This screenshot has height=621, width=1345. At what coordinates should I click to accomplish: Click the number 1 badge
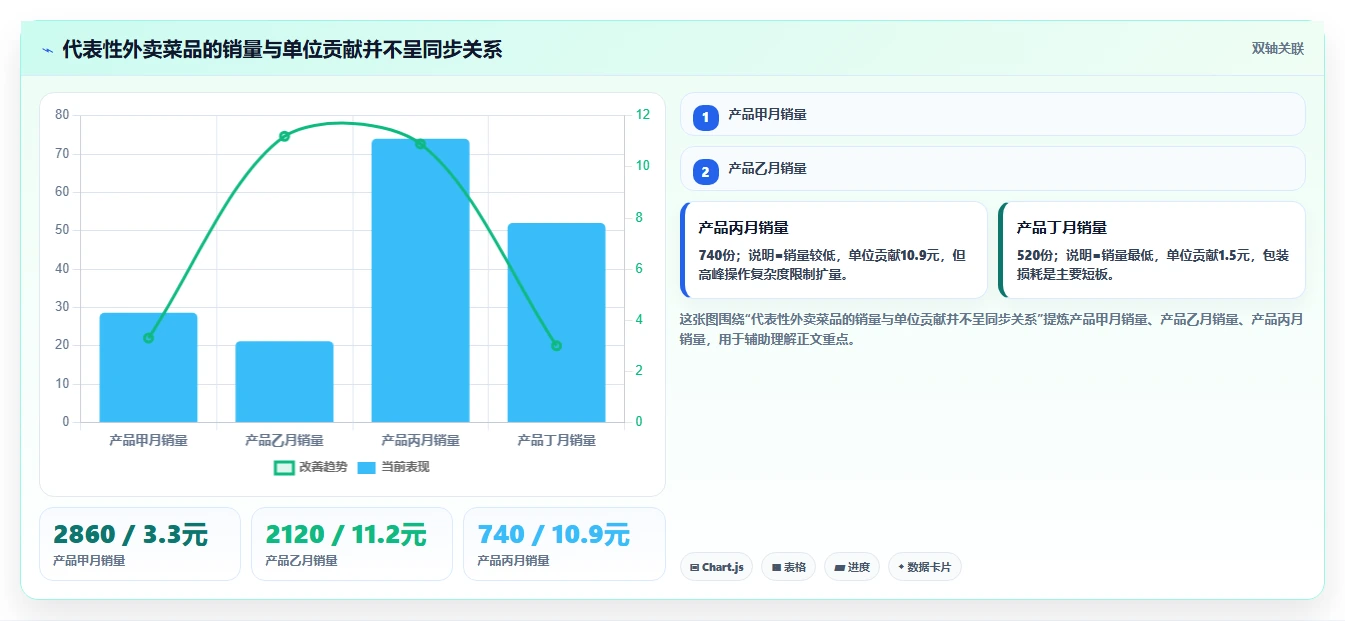click(705, 118)
